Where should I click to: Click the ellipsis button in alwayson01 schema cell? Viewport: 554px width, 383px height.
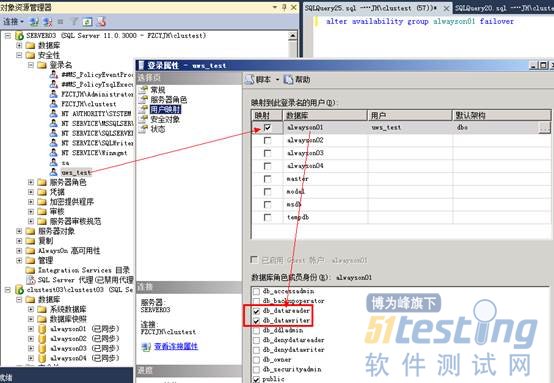coord(544,128)
